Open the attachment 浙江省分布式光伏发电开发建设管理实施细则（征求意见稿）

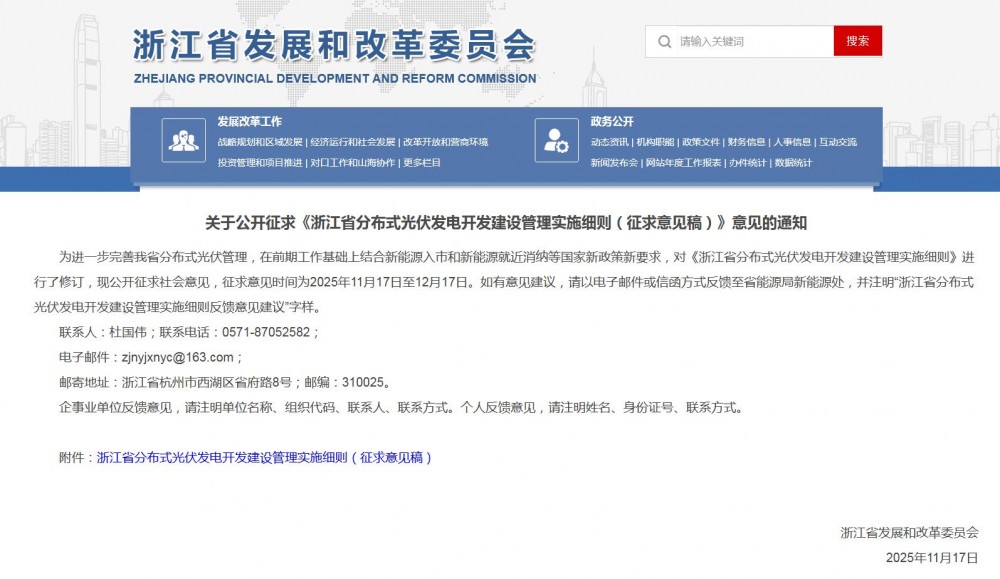click(x=264, y=457)
